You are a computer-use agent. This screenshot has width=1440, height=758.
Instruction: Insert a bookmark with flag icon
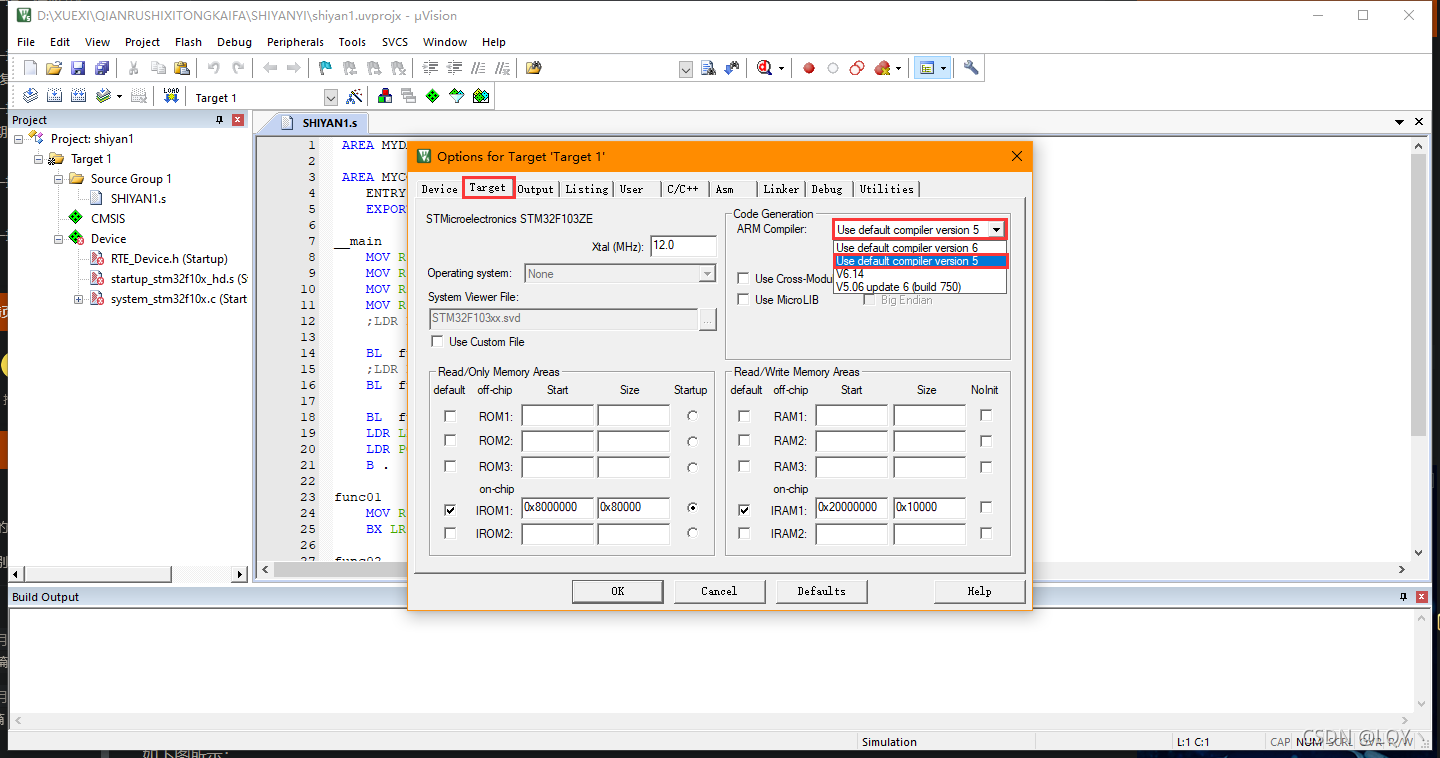pos(325,68)
